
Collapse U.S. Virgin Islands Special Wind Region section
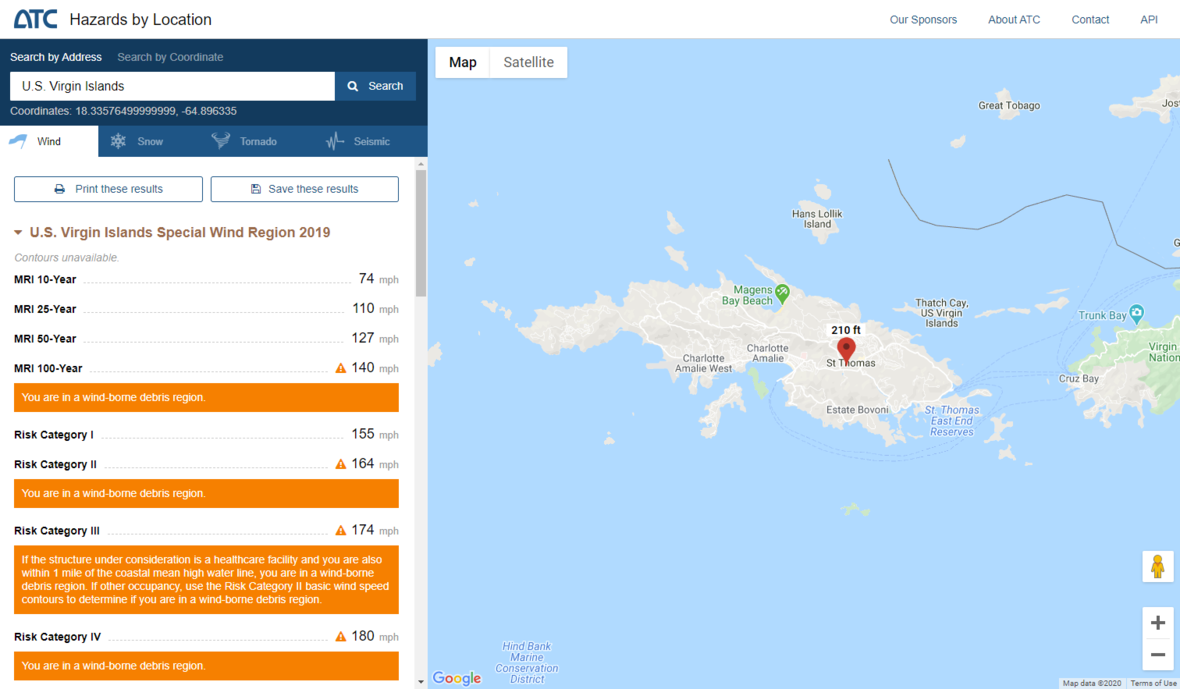(18, 233)
